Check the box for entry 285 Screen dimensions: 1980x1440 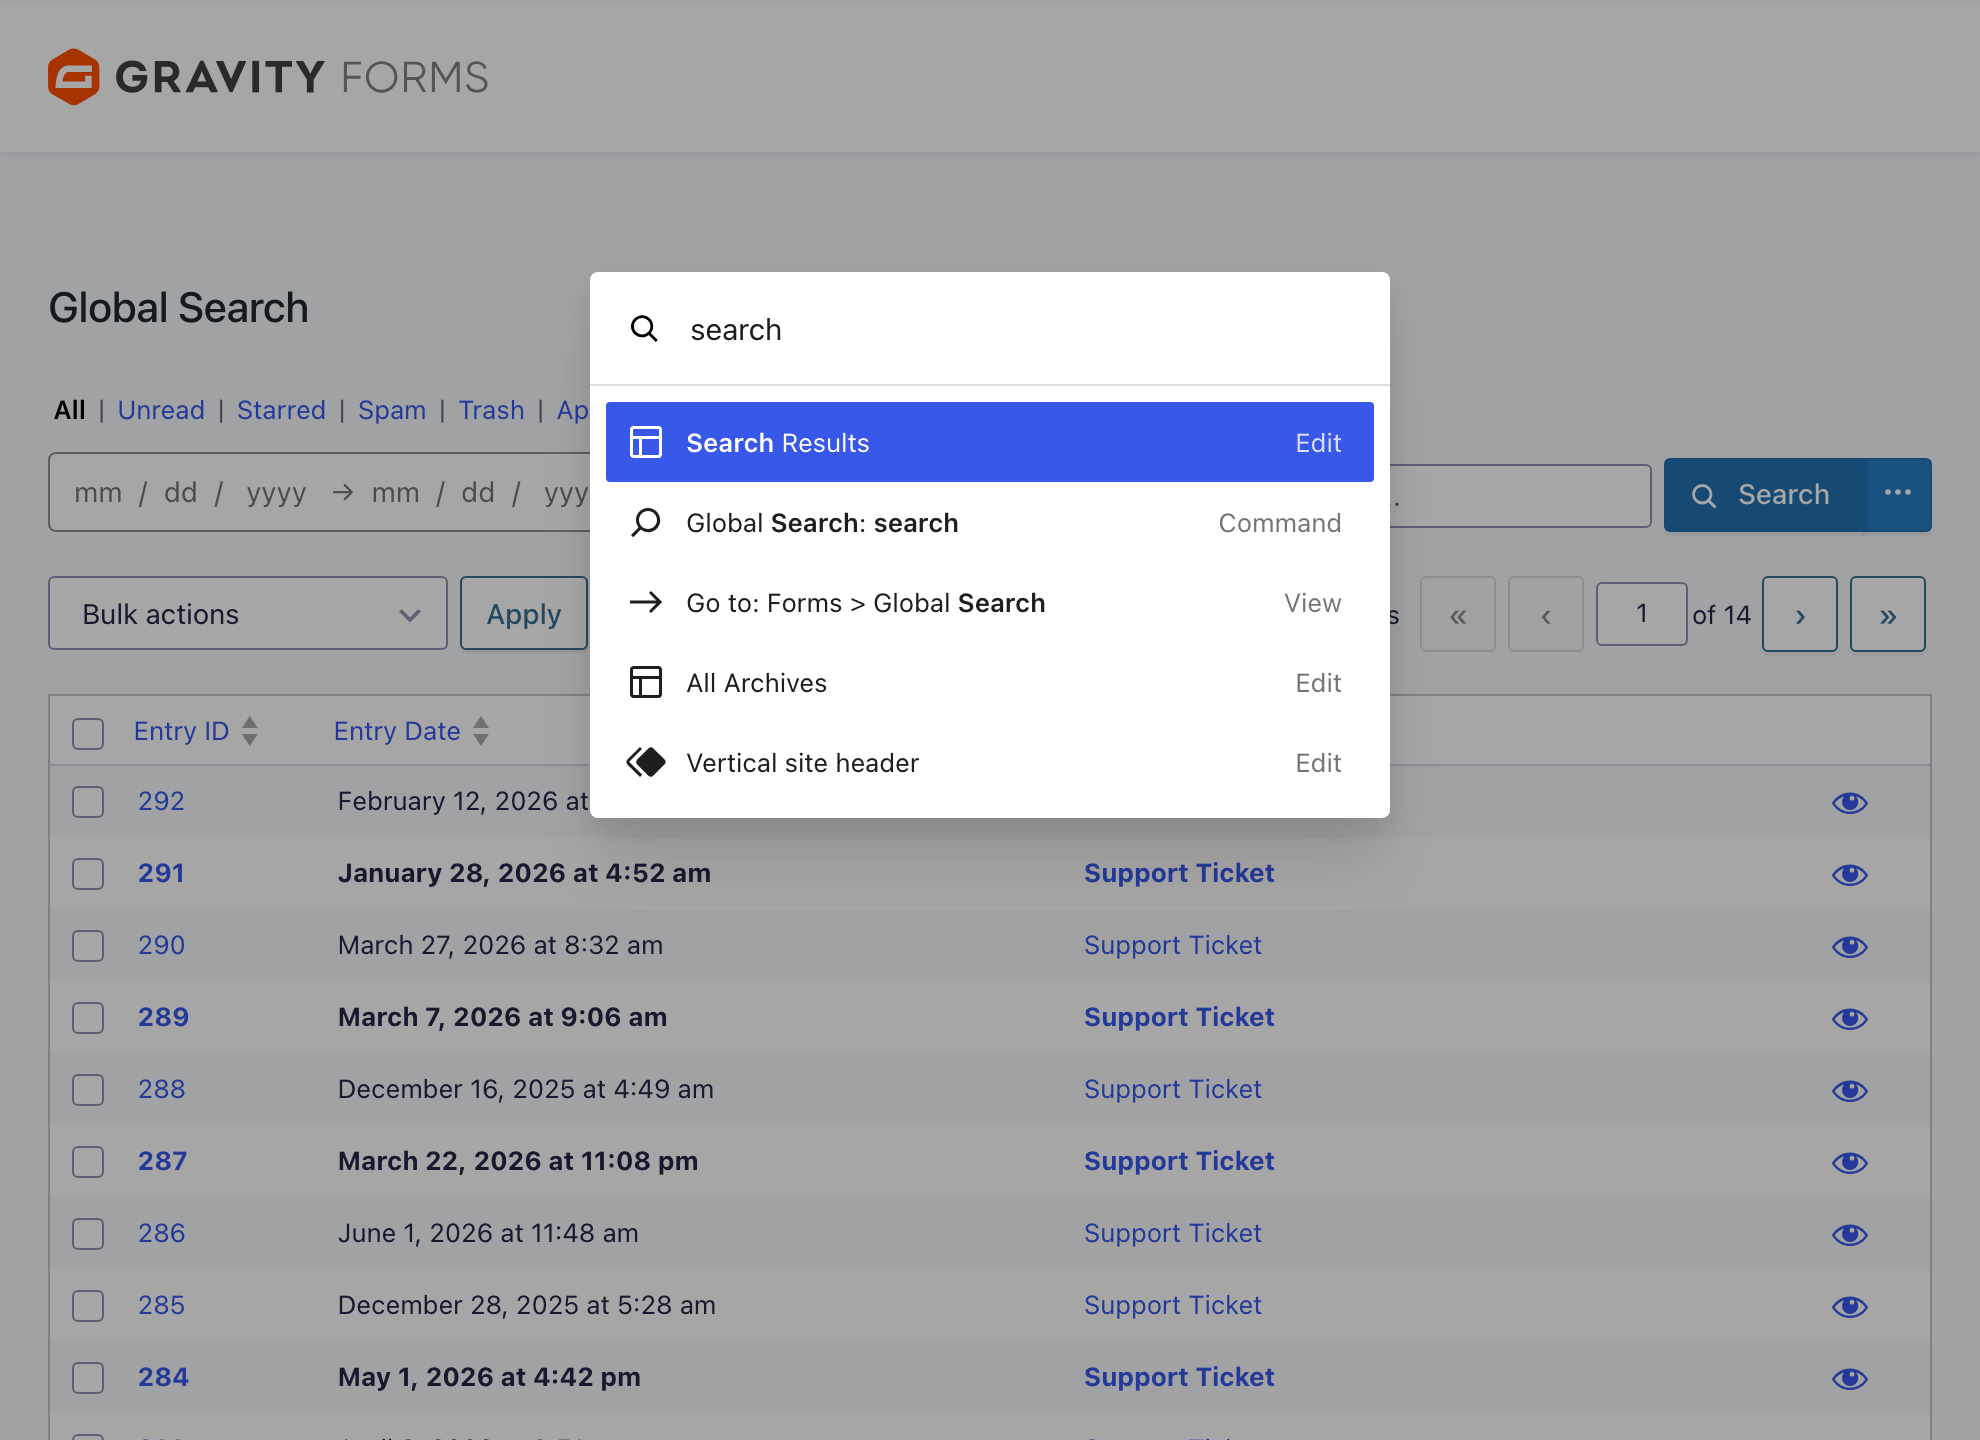click(x=88, y=1306)
